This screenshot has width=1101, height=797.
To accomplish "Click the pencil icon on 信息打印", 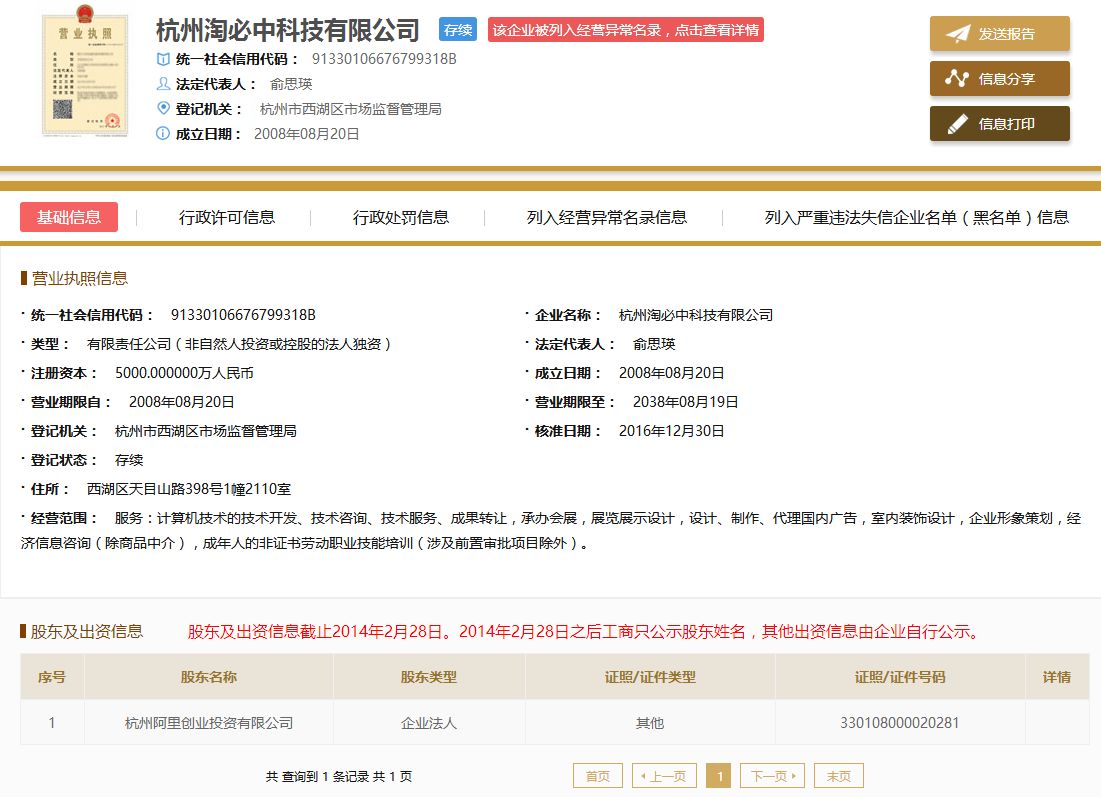I will pos(957,124).
